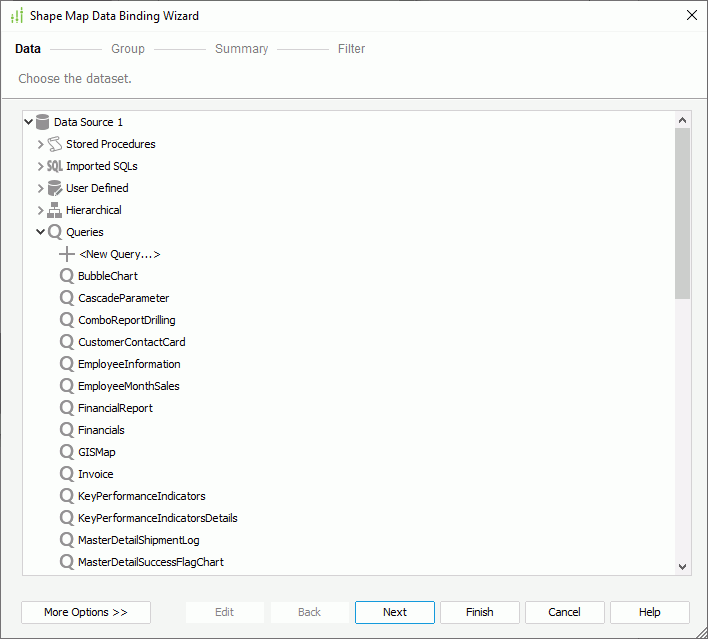Click the scrollbar down arrow

click(x=682, y=567)
